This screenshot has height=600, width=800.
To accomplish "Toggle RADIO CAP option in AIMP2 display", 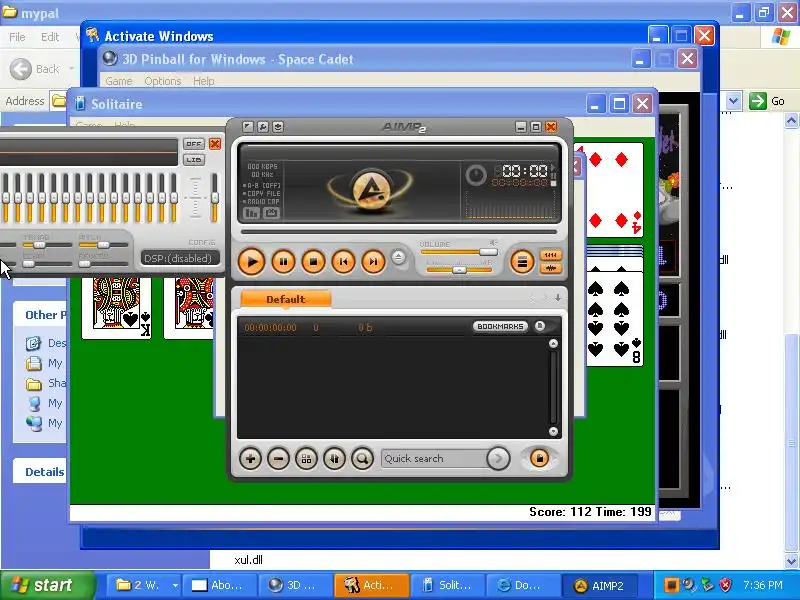I will tap(262, 202).
